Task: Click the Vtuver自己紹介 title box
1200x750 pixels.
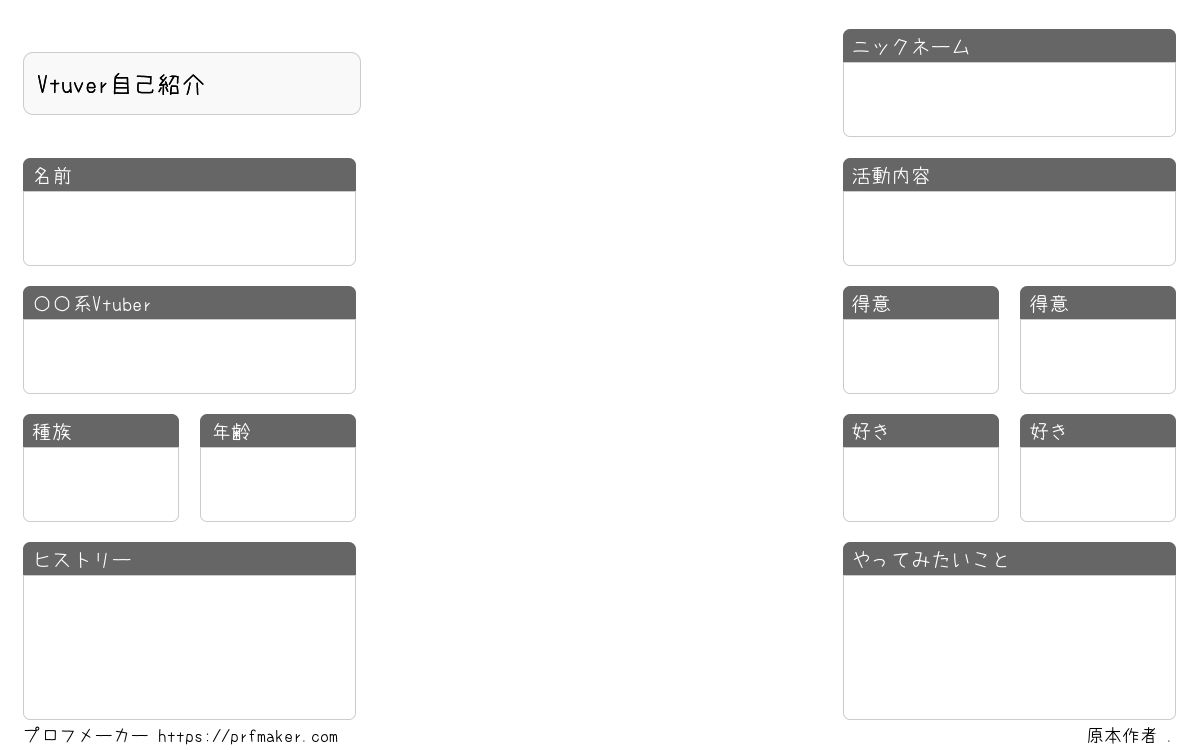Action: [192, 84]
